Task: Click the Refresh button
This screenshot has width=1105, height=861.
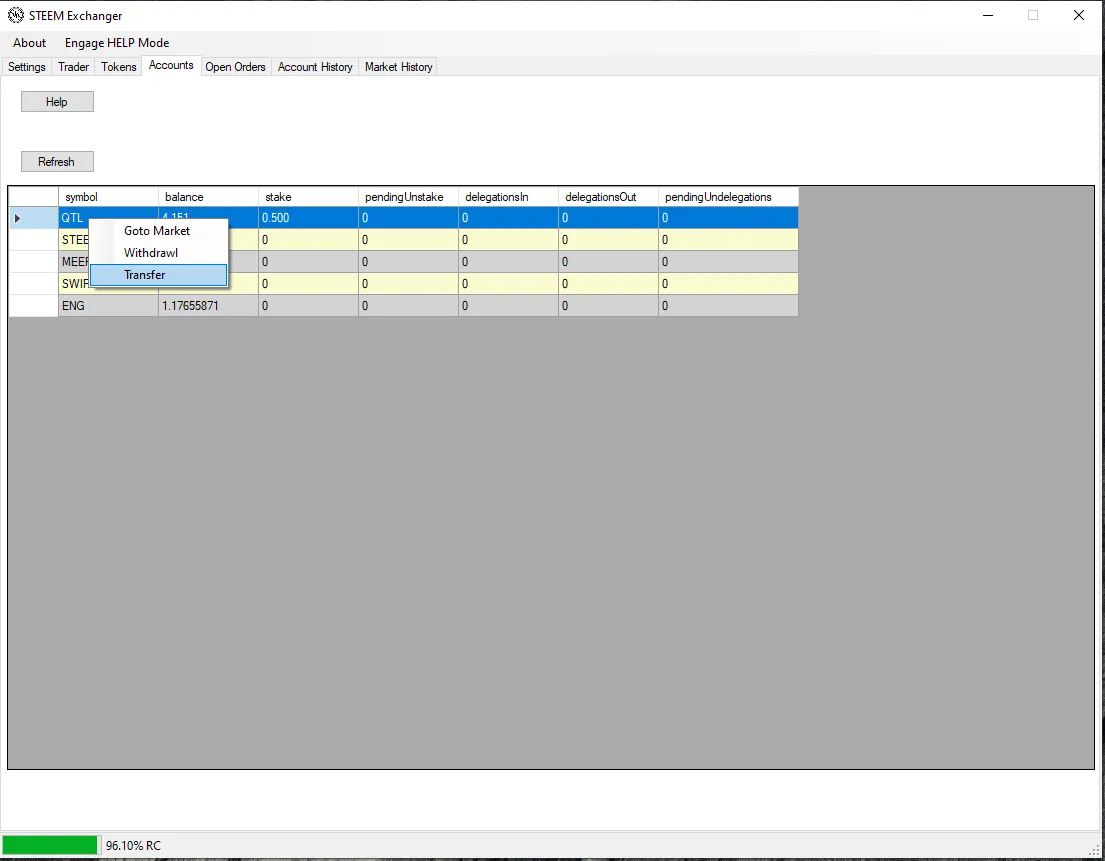Action: [57, 161]
